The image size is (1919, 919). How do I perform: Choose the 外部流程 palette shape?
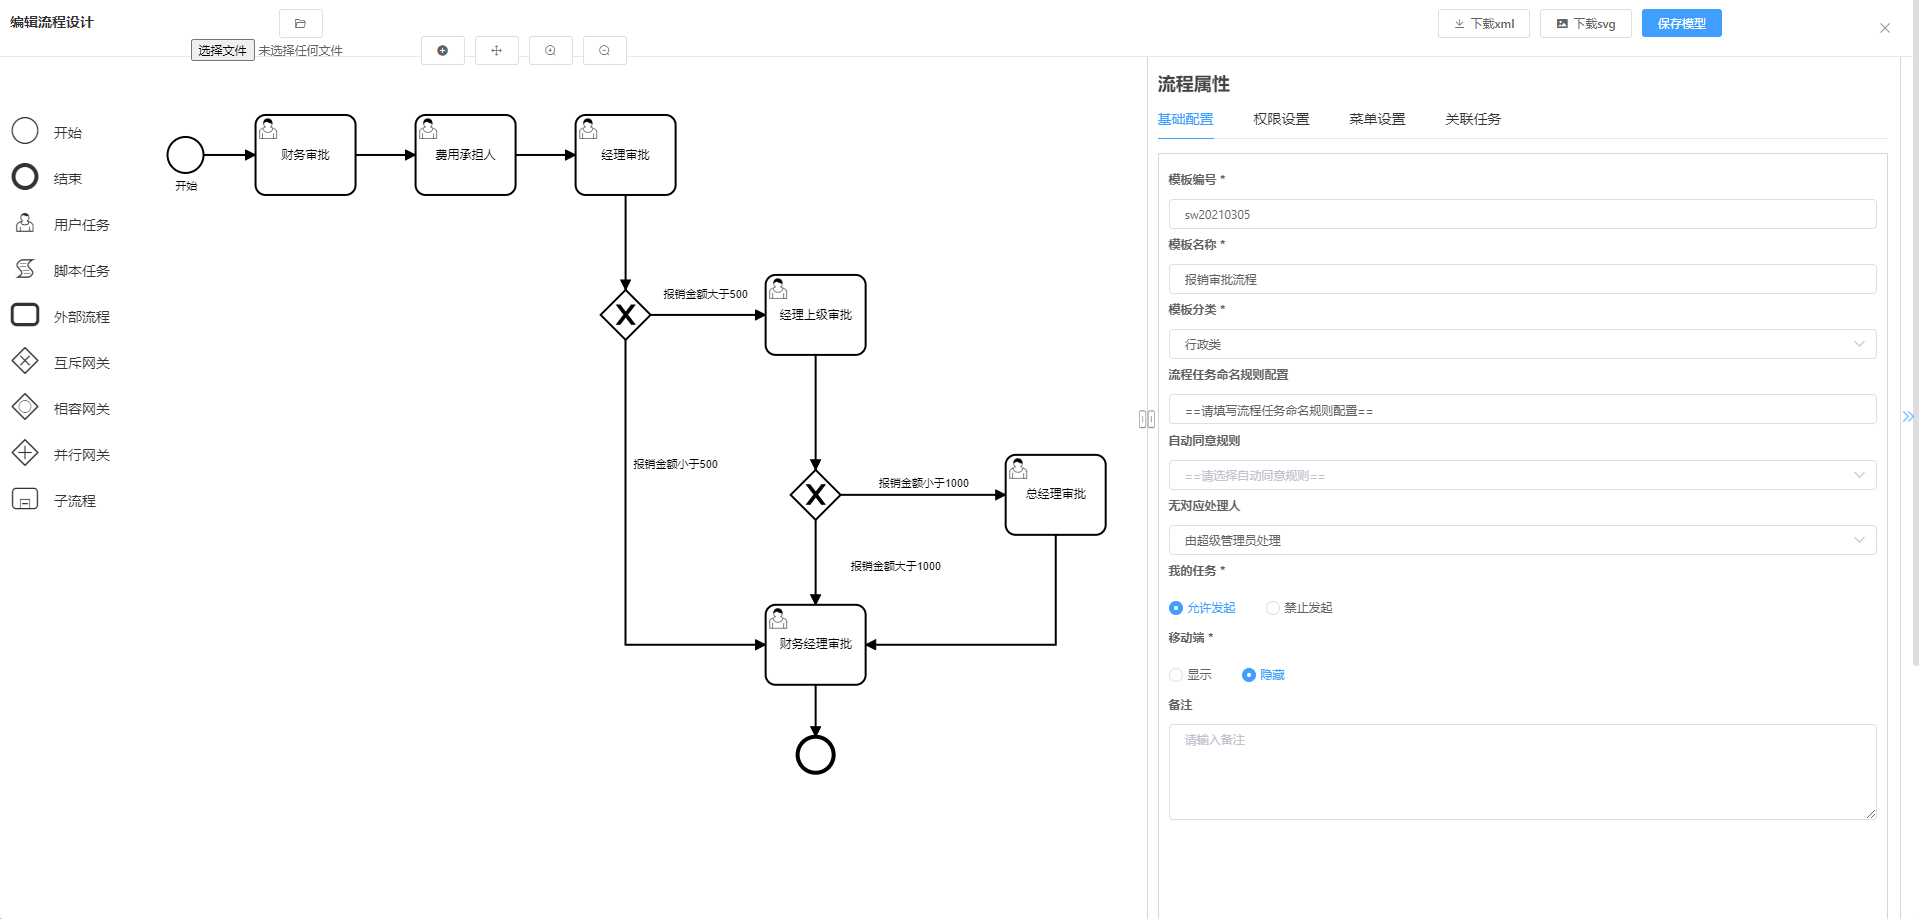click(x=25, y=315)
